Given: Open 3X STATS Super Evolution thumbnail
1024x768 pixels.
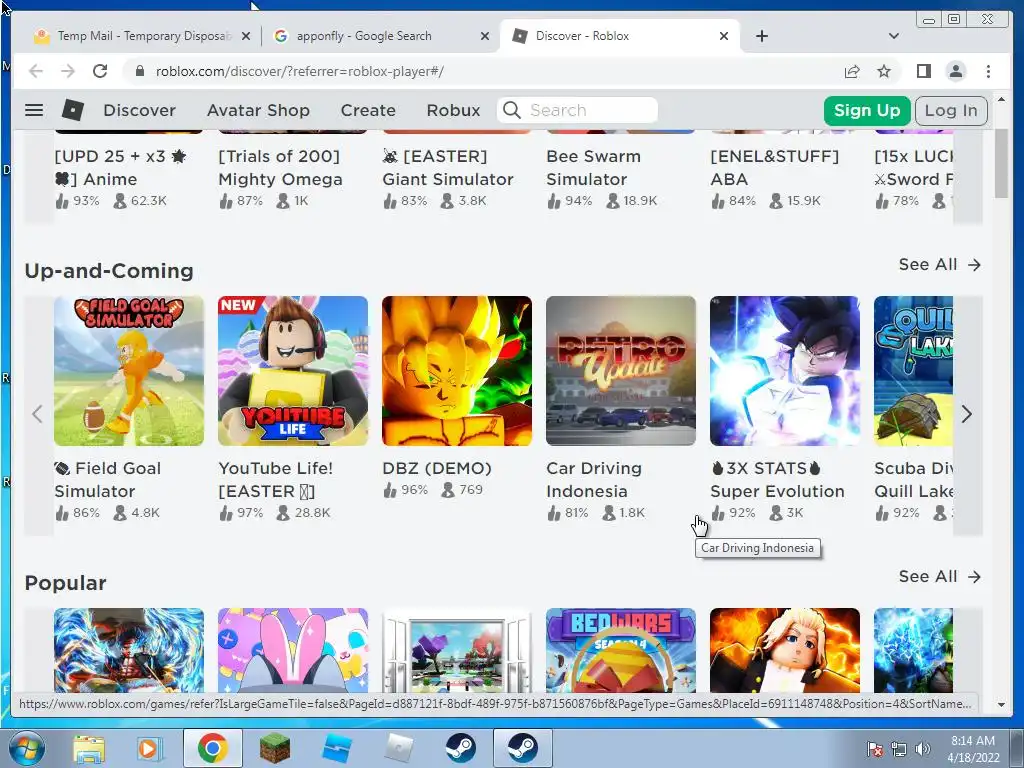Looking at the screenshot, I should point(784,371).
